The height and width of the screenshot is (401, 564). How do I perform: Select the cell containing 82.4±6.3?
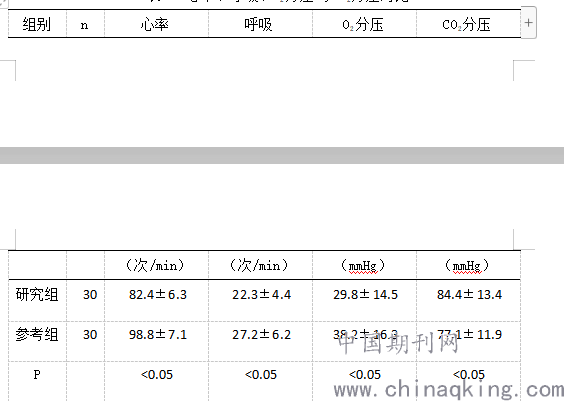pyautogui.click(x=156, y=300)
